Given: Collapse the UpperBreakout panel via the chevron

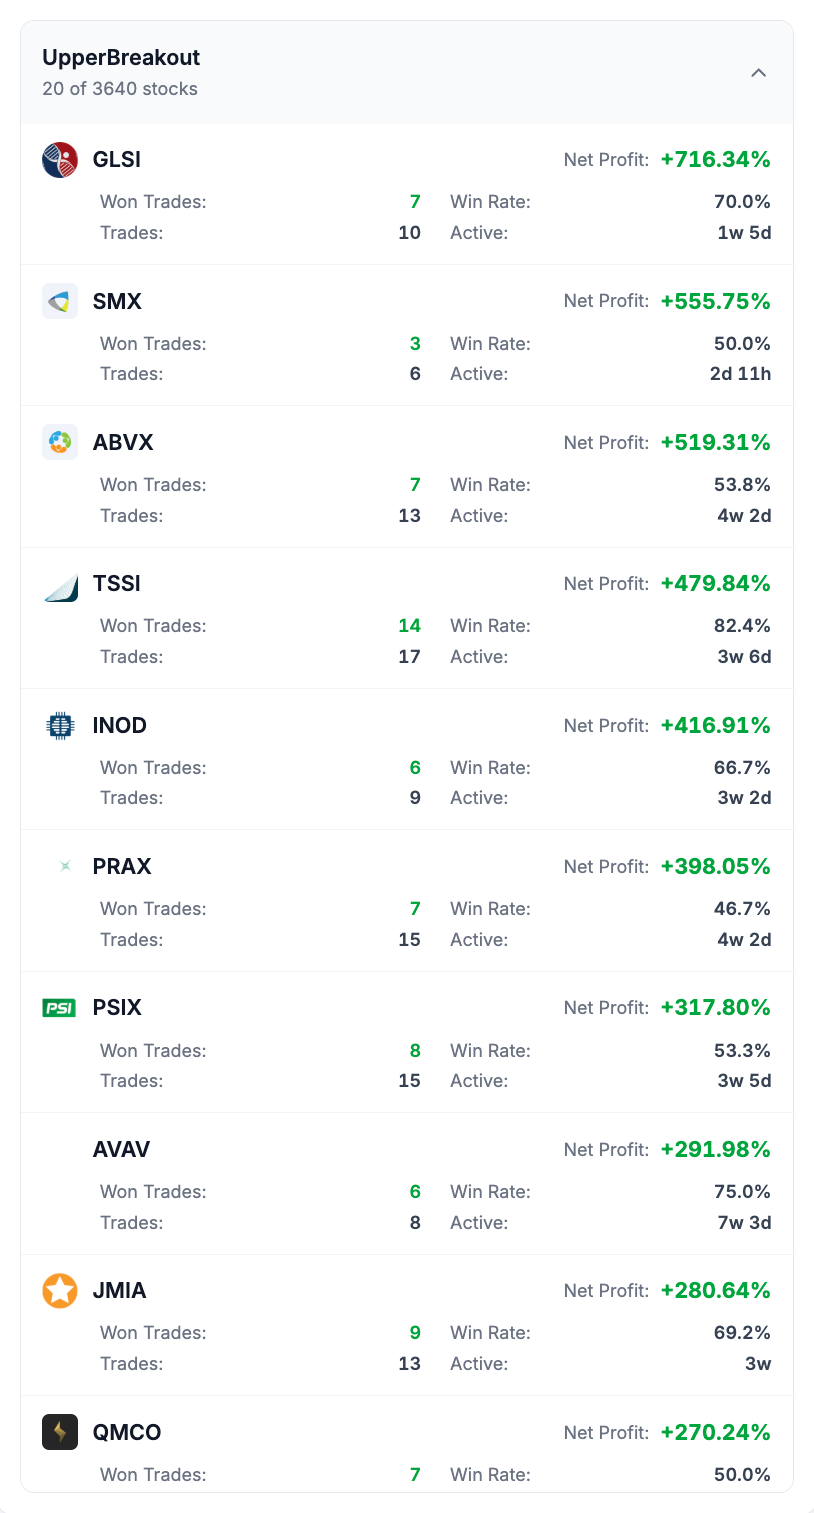Looking at the screenshot, I should [x=759, y=72].
